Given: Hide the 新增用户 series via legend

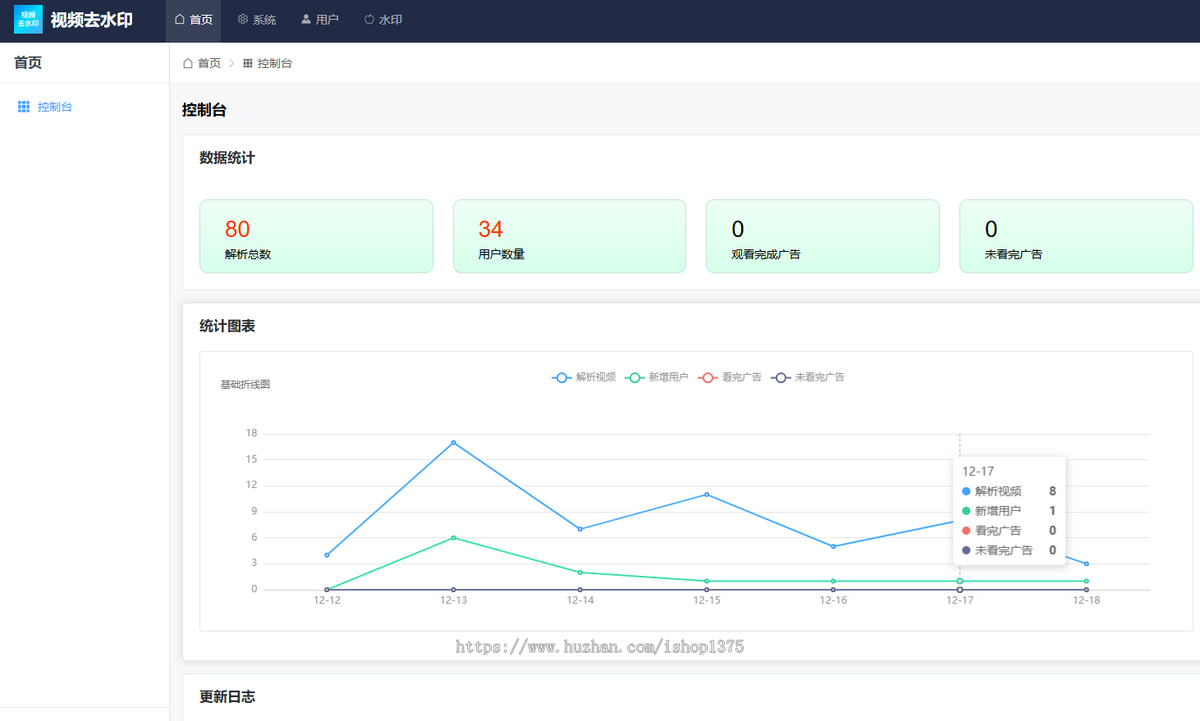Looking at the screenshot, I should coord(657,377).
